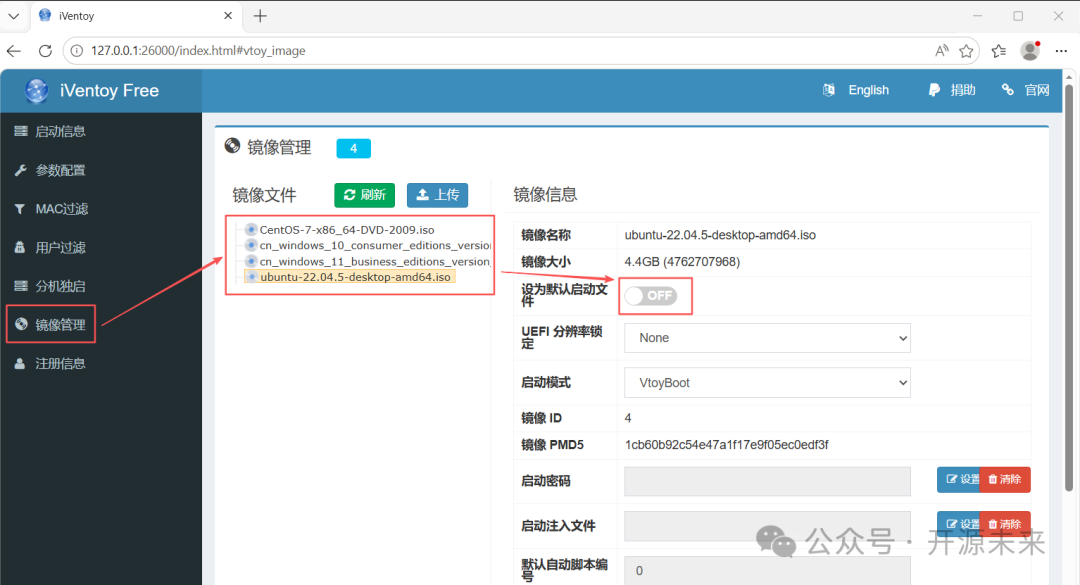Open the browser profile avatar
This screenshot has height=585, width=1080.
click(1030, 51)
